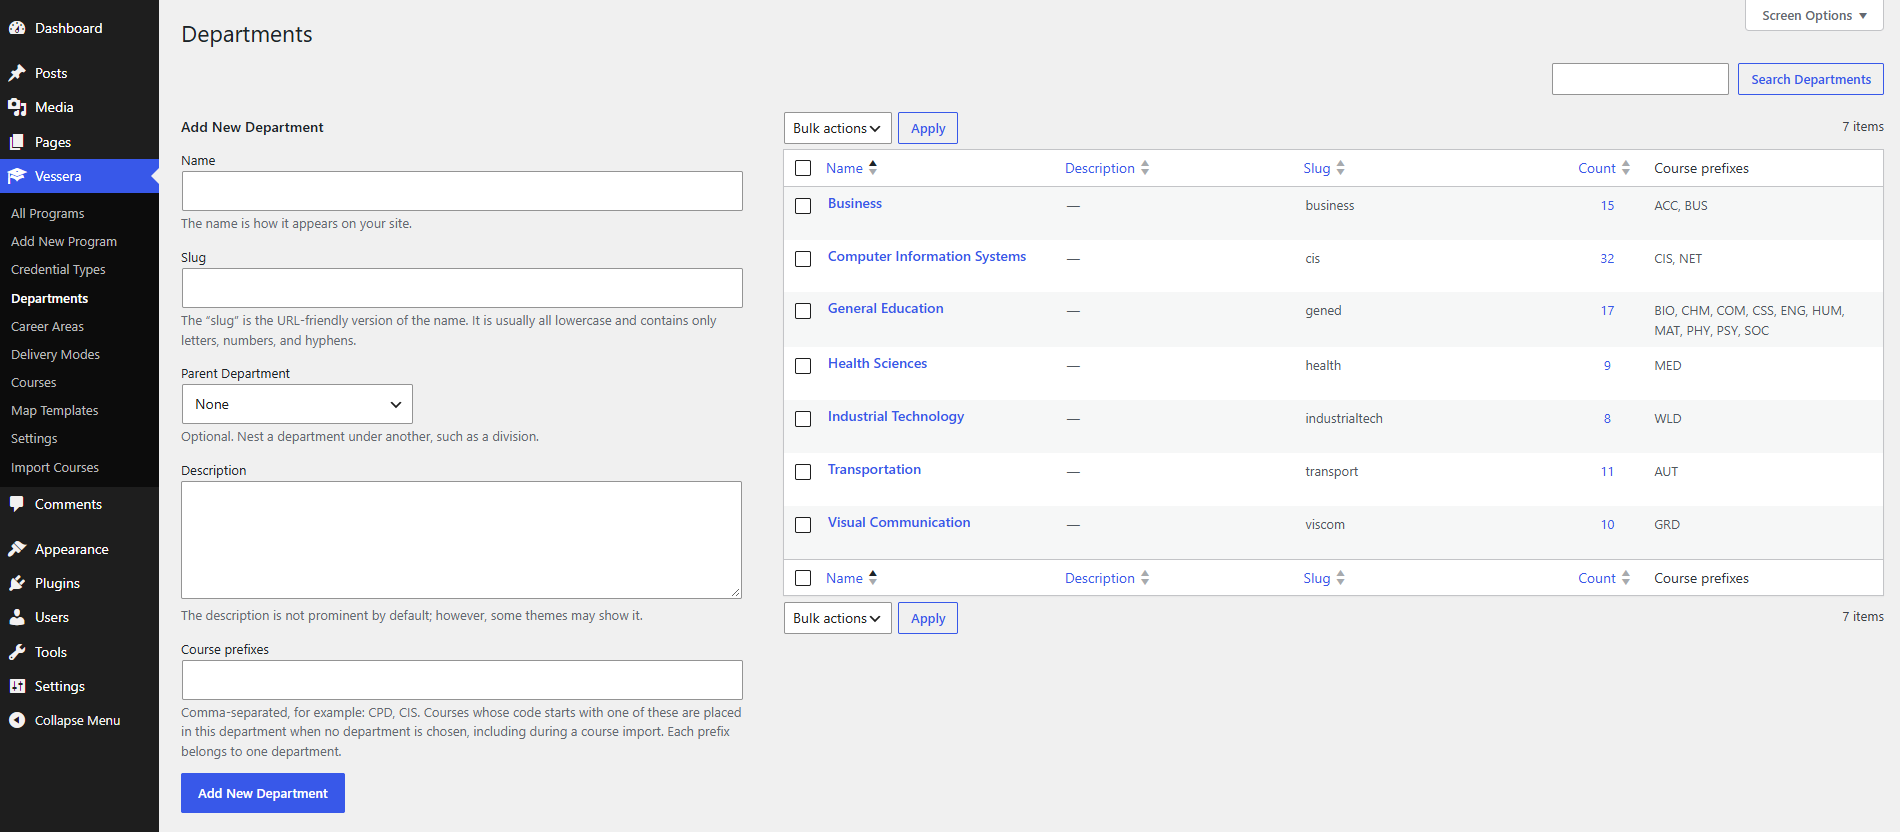Image resolution: width=1900 pixels, height=832 pixels.
Task: Sort by Description using header sort arrows
Action: coord(1145,168)
